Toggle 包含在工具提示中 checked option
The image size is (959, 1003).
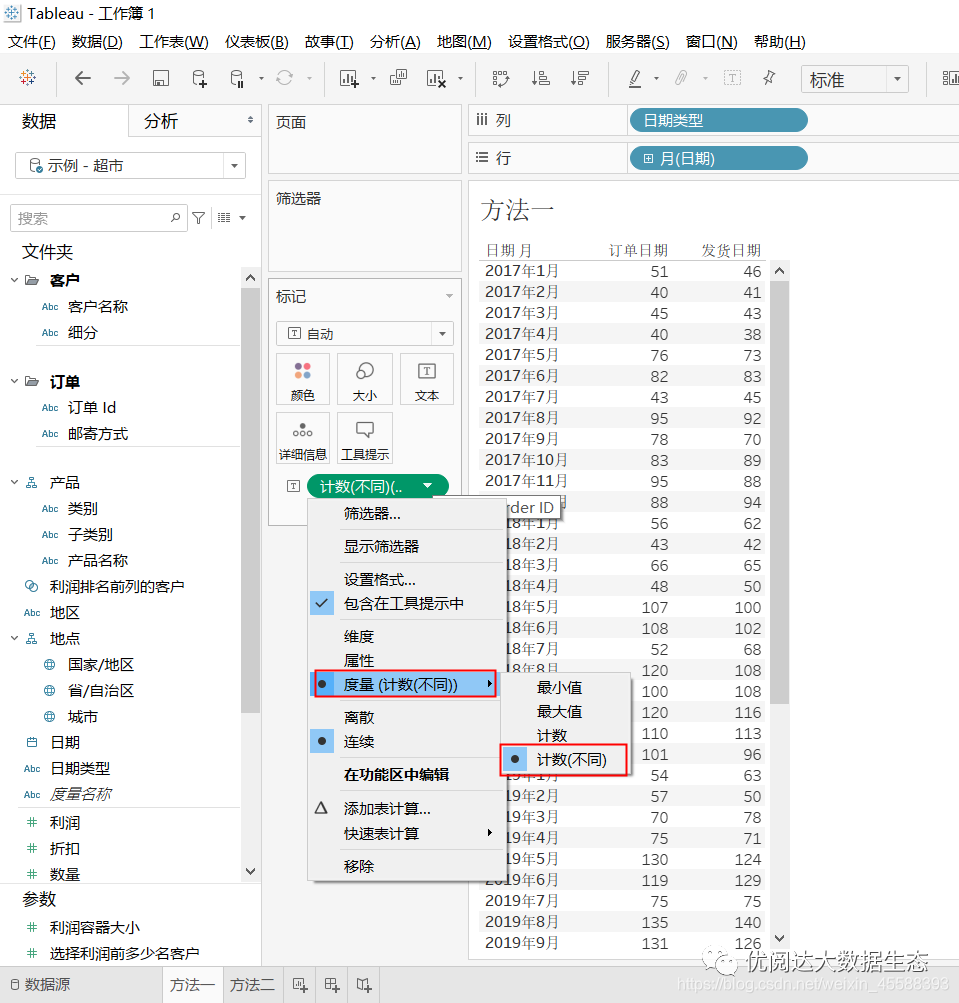pos(406,603)
